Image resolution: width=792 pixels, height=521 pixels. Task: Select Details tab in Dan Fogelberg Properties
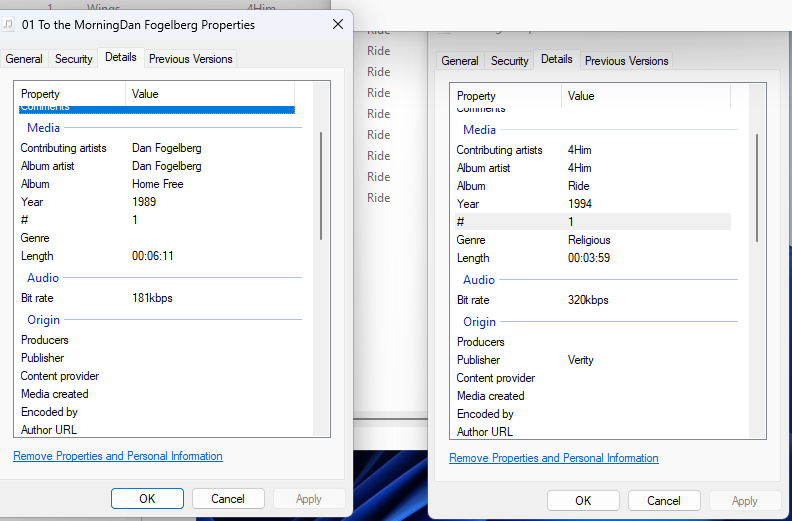(121, 57)
